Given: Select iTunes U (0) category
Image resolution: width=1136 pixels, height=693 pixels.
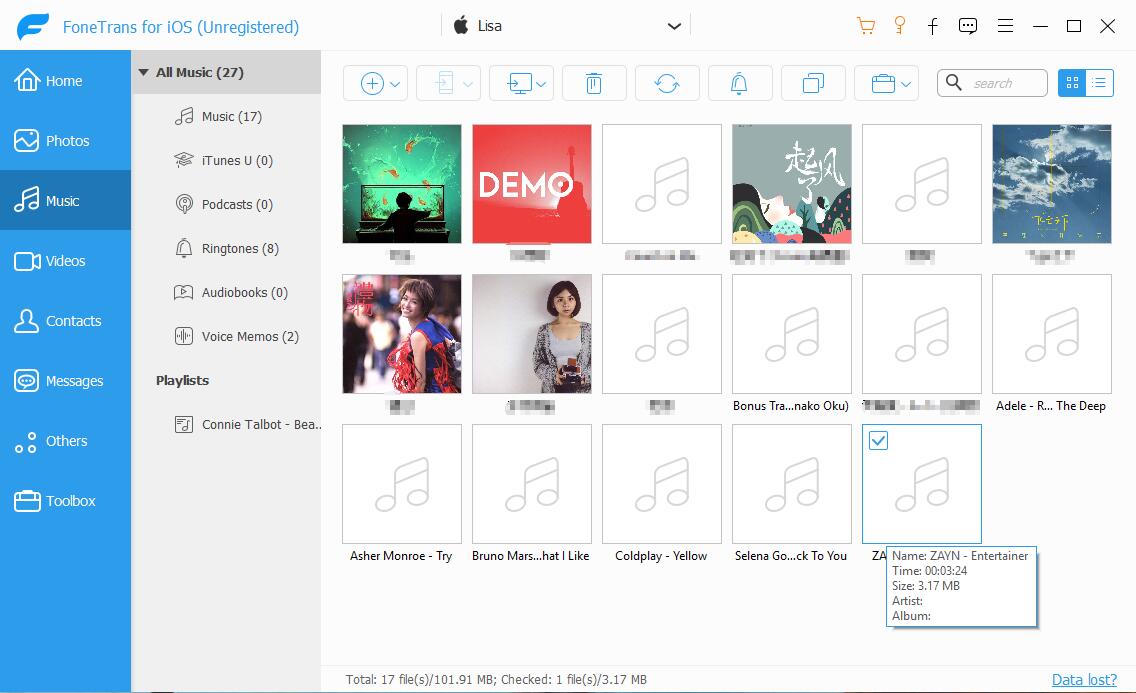Looking at the screenshot, I should [x=226, y=161].
